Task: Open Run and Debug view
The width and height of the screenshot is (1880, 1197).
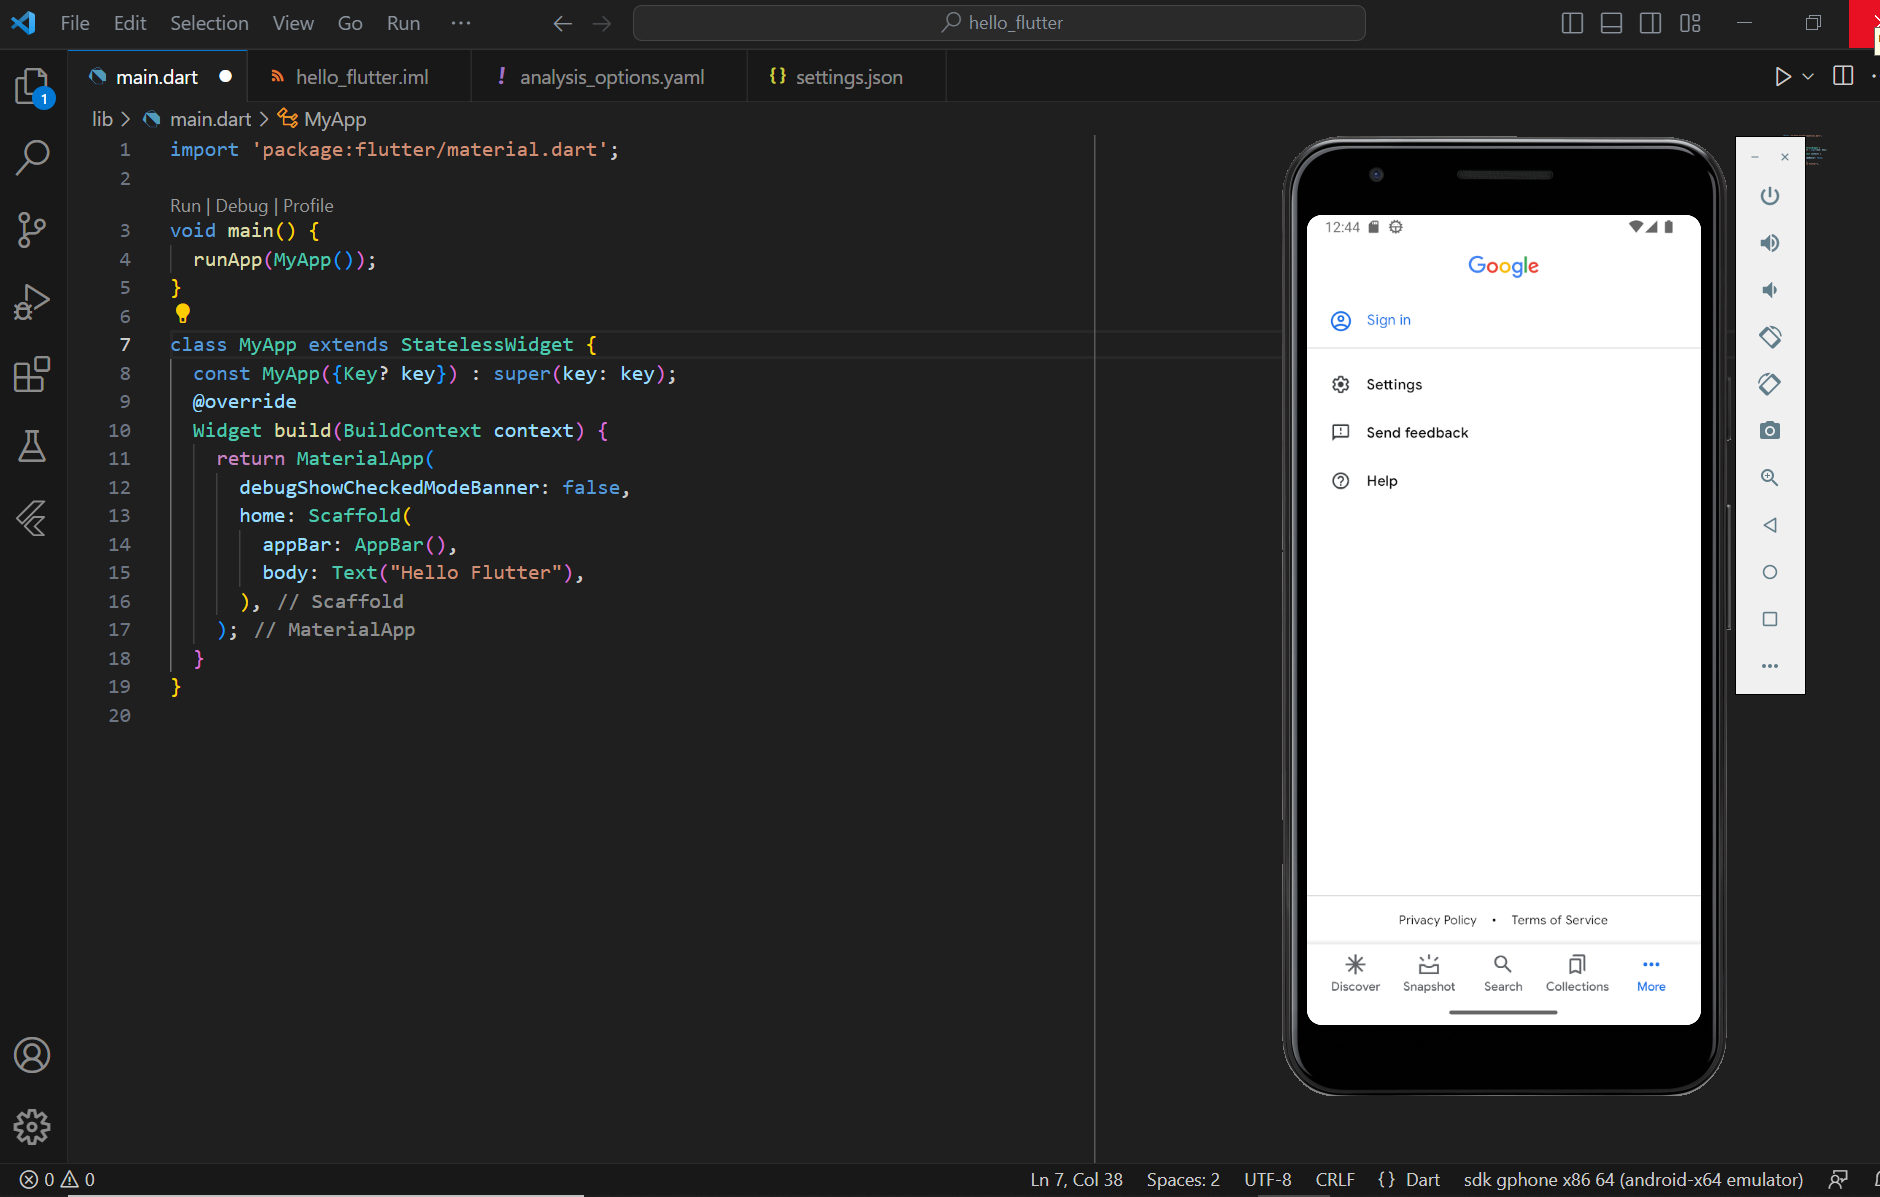Action: [33, 302]
